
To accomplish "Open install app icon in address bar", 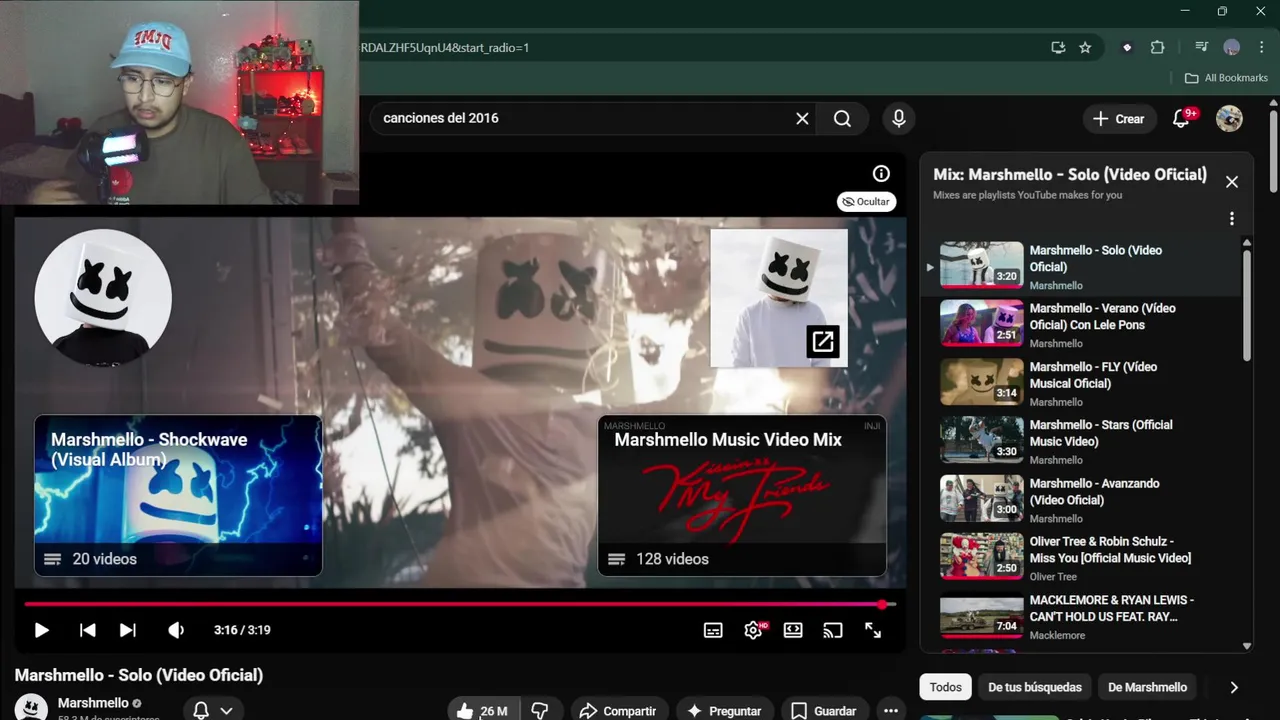I will (x=1058, y=47).
